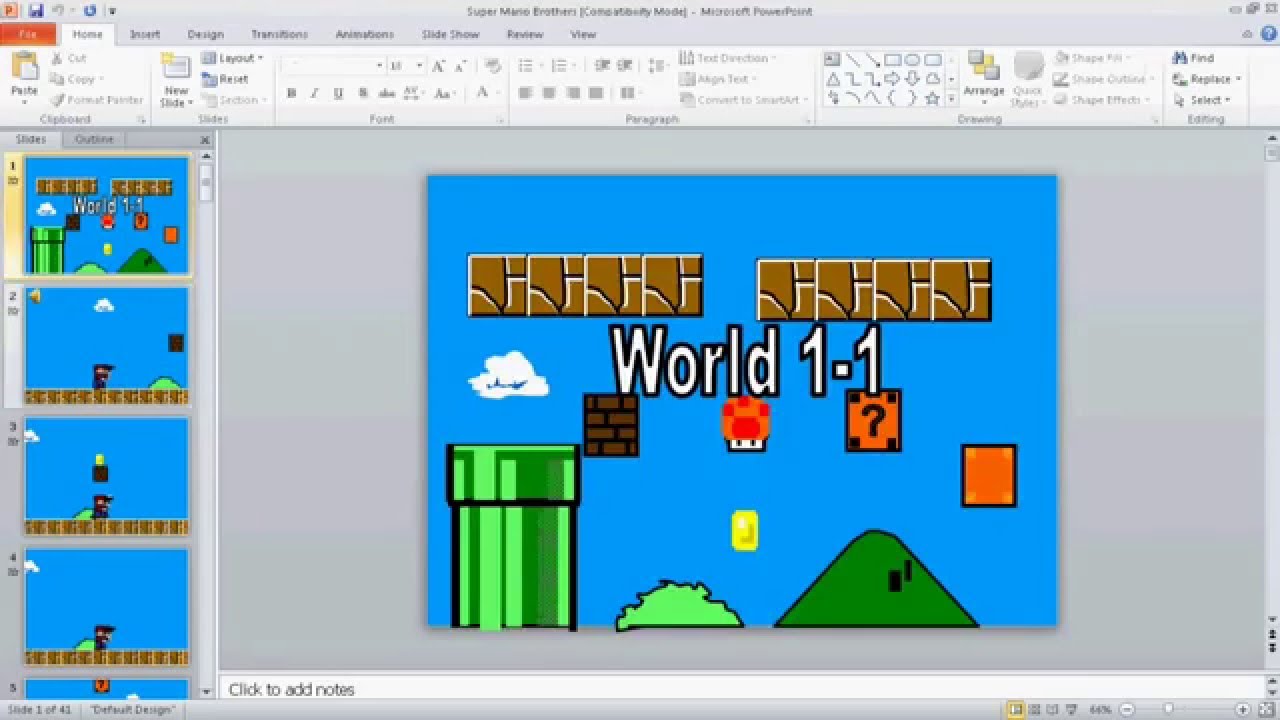Switch to the Insert tab
Viewport: 1280px width, 720px height.
[x=145, y=34]
